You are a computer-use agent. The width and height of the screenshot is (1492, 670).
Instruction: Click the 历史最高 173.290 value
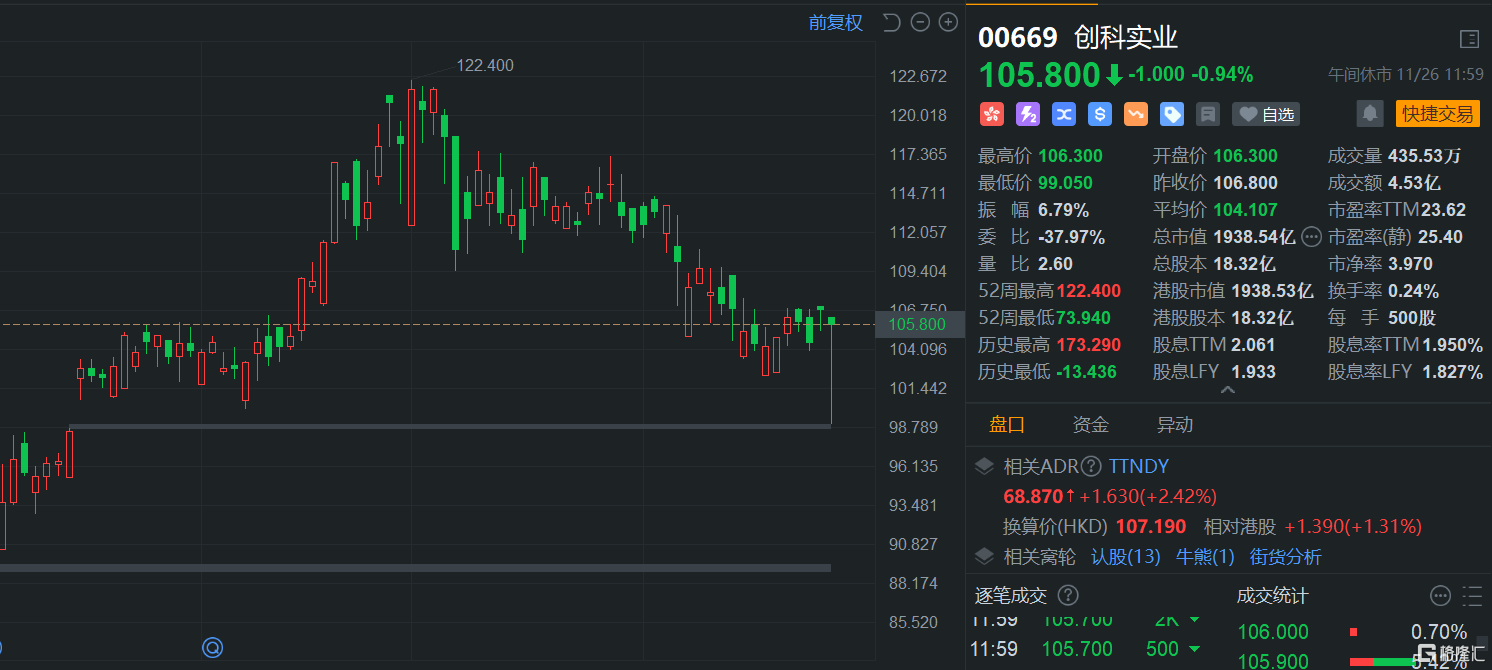point(1089,345)
